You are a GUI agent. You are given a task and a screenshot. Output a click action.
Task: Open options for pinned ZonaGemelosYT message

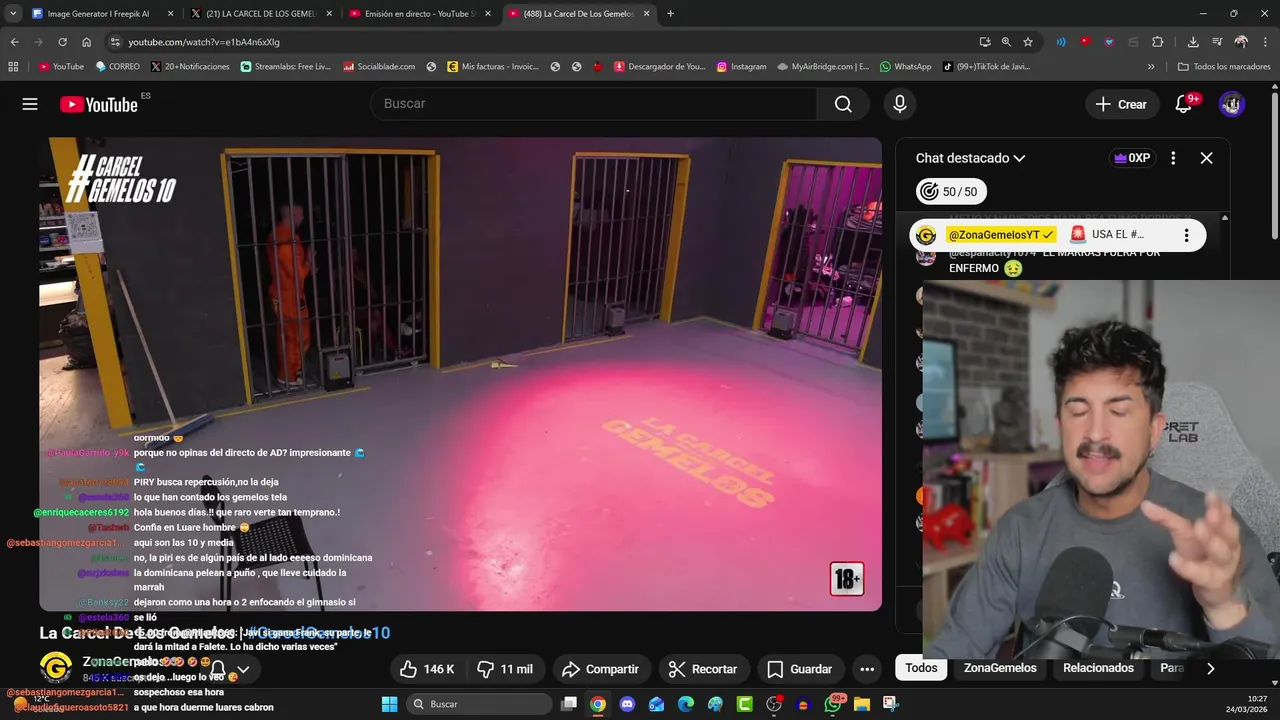(1186, 235)
